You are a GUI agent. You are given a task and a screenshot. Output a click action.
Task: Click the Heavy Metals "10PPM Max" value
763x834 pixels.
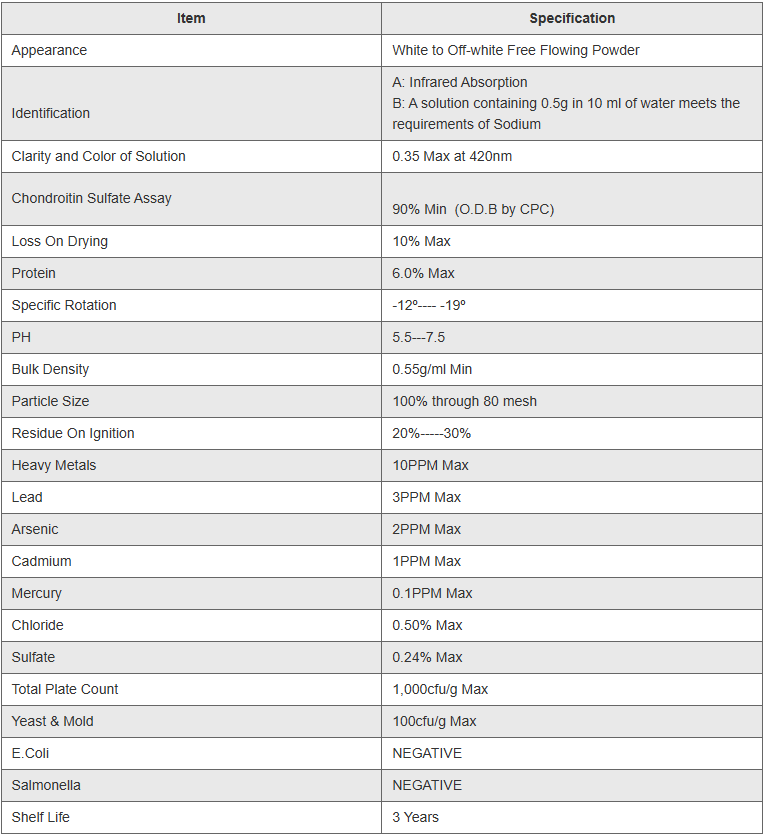click(x=430, y=465)
